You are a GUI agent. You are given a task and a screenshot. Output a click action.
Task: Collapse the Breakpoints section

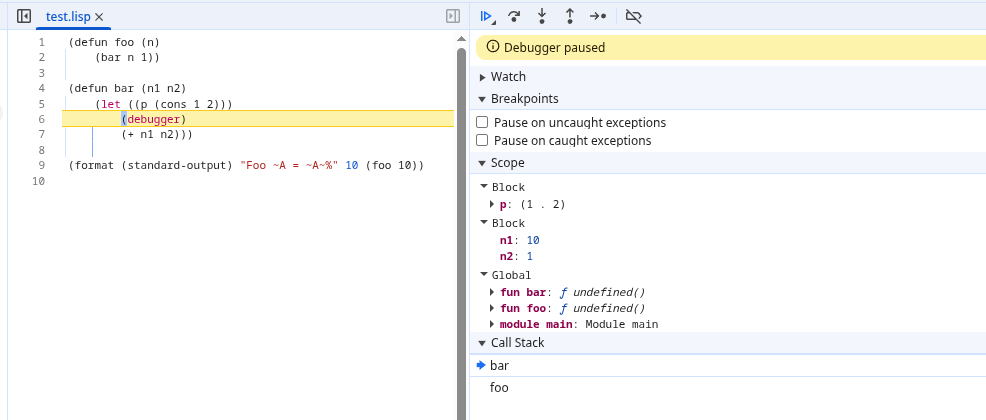coord(482,99)
